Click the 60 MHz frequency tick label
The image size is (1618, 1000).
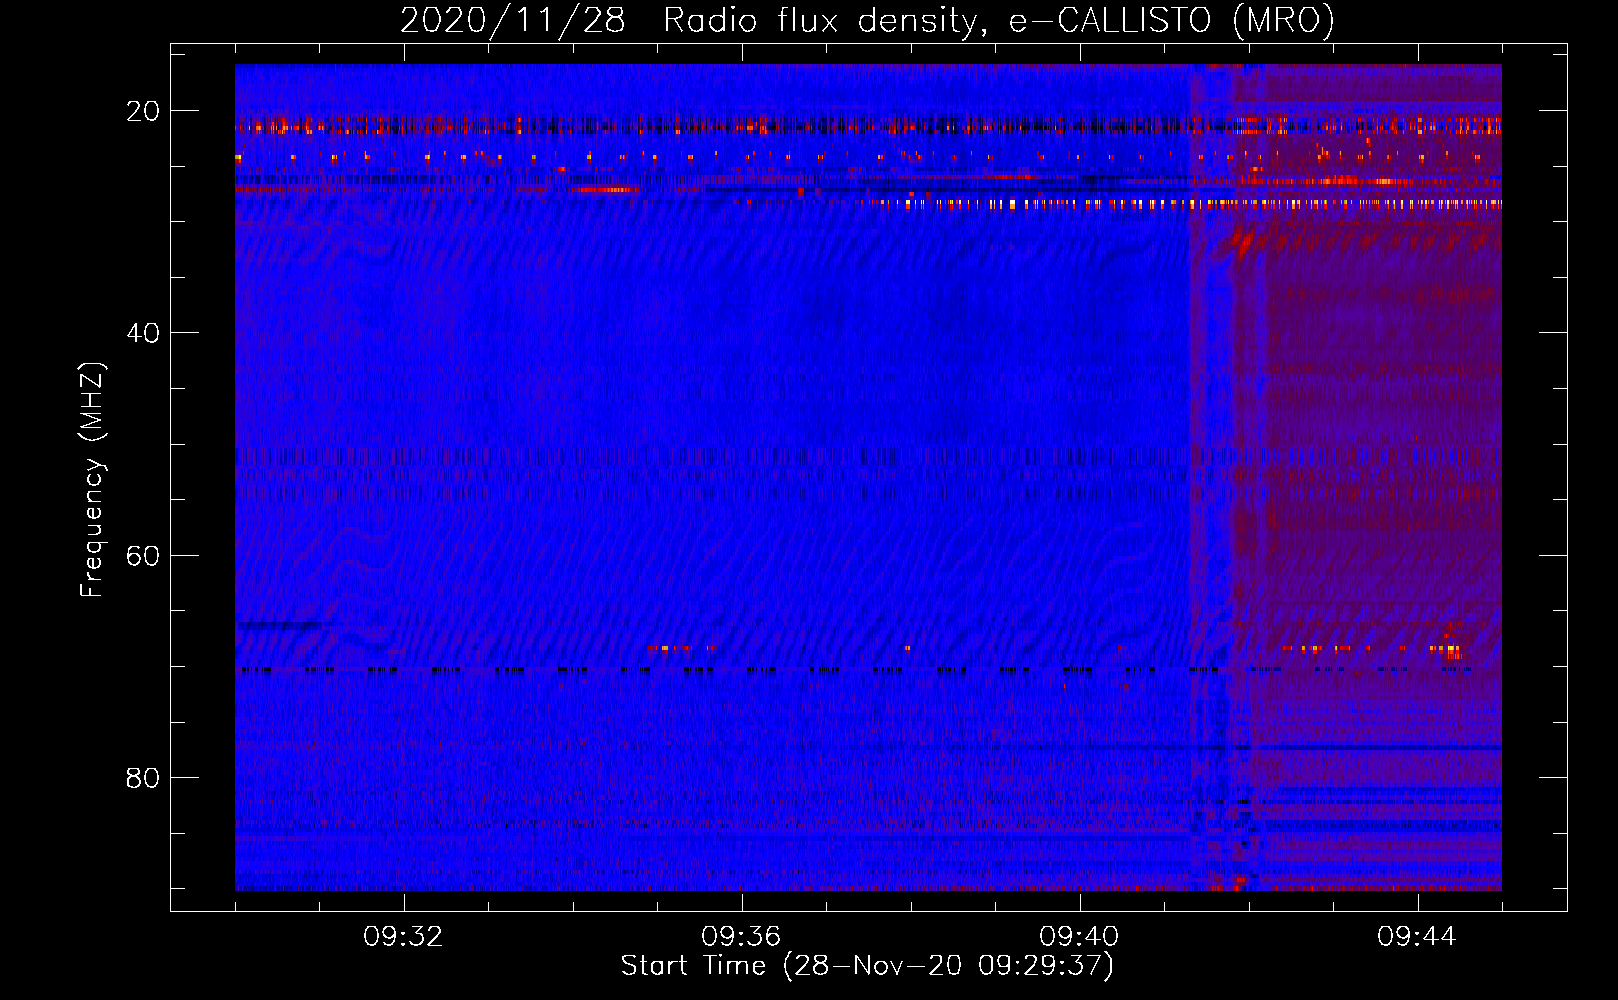click(143, 555)
